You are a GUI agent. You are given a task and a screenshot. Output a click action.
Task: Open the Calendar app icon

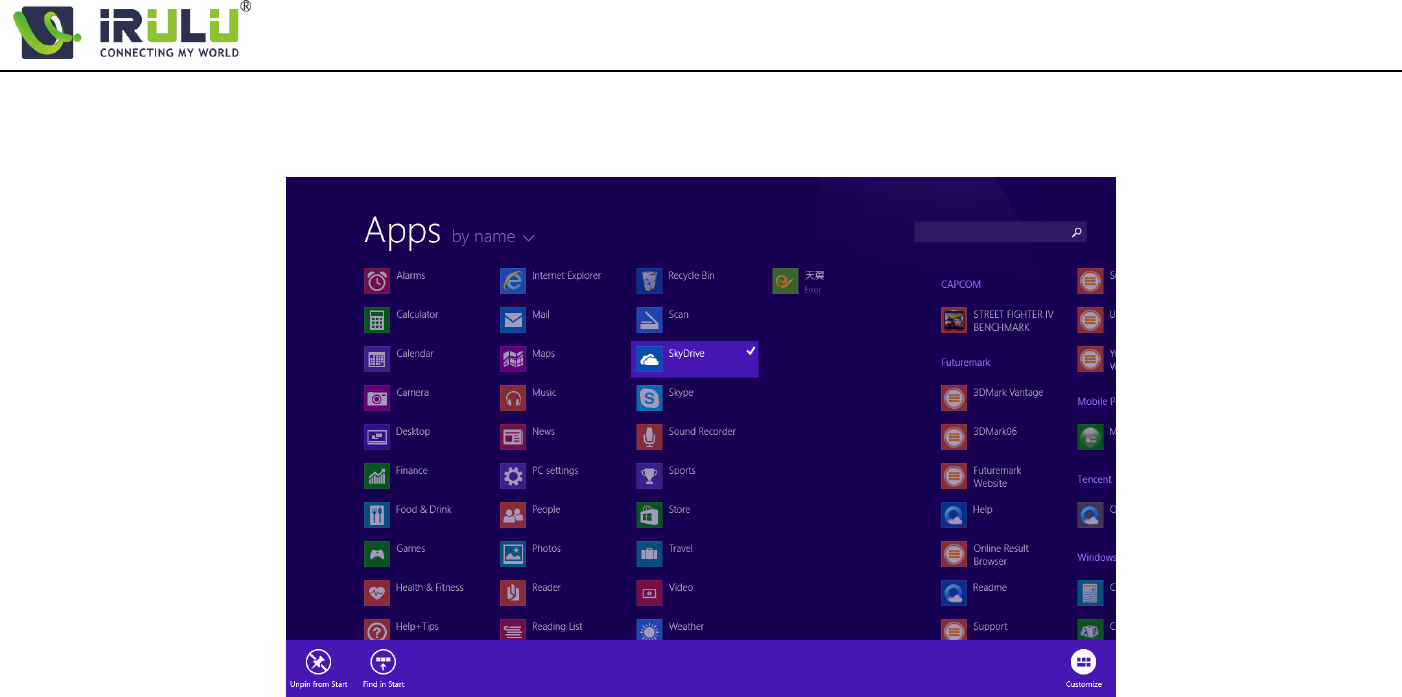(x=377, y=359)
